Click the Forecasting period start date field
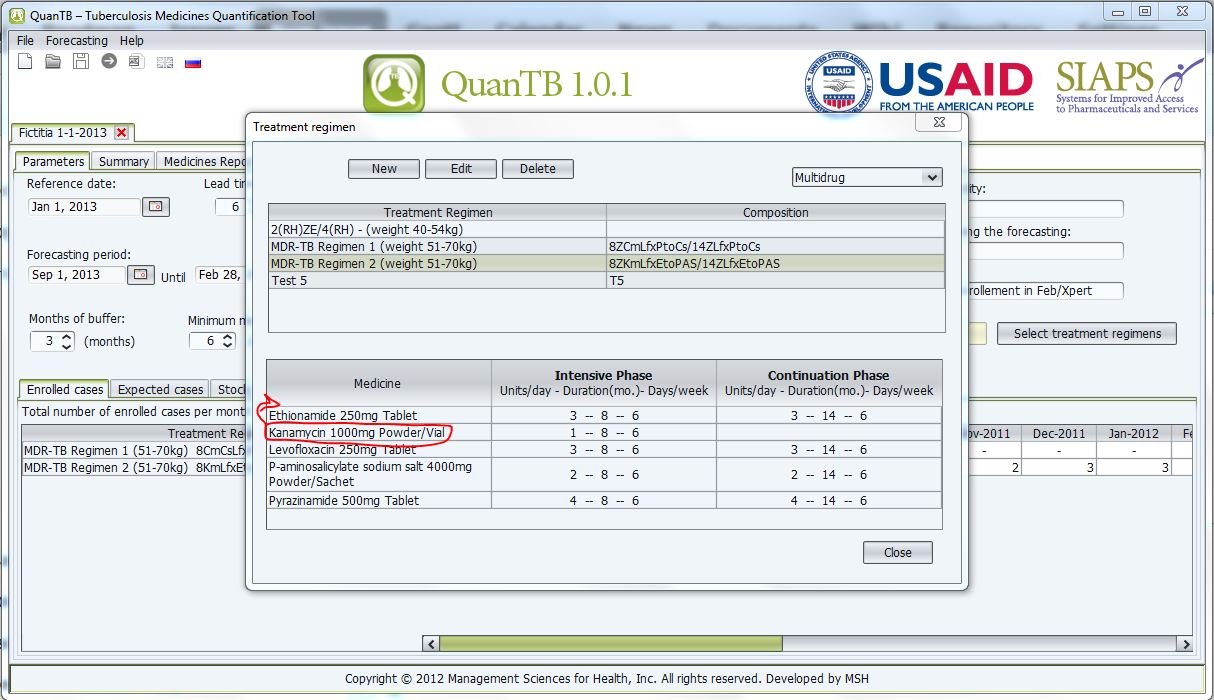 78,275
